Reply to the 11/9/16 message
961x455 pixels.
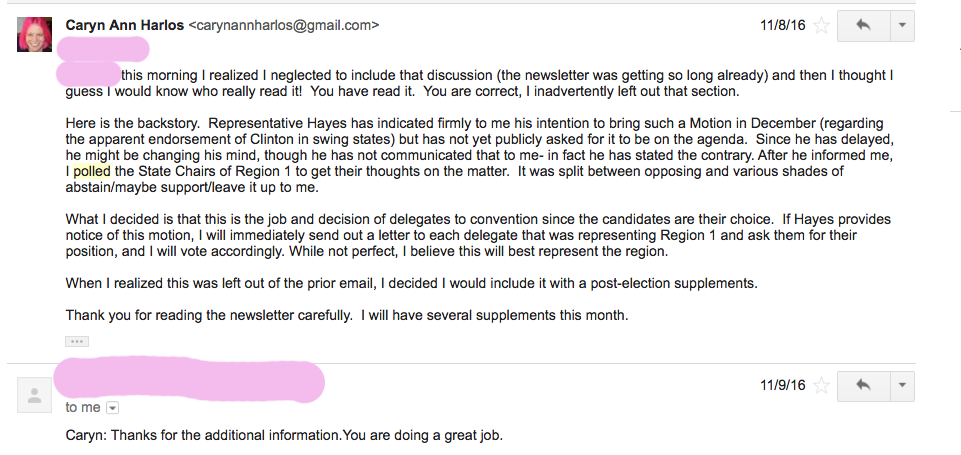pyautogui.click(x=864, y=385)
